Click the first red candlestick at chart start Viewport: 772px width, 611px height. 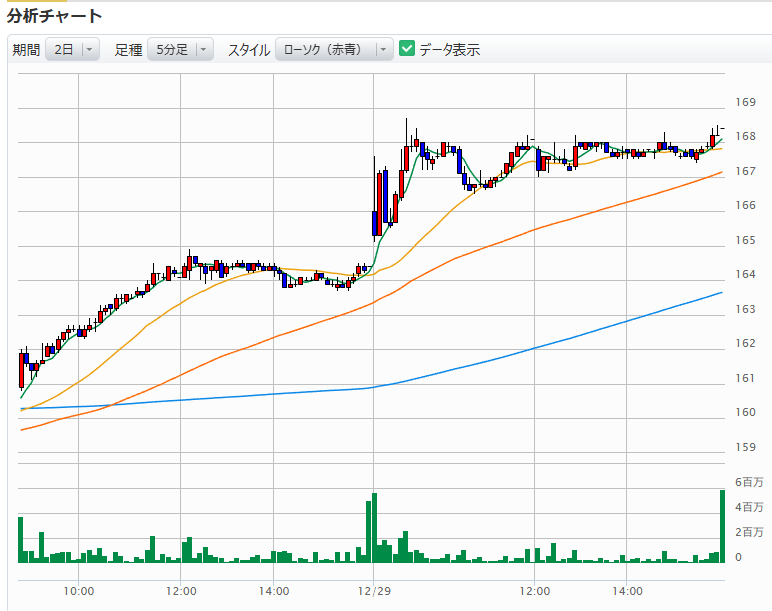(21, 370)
